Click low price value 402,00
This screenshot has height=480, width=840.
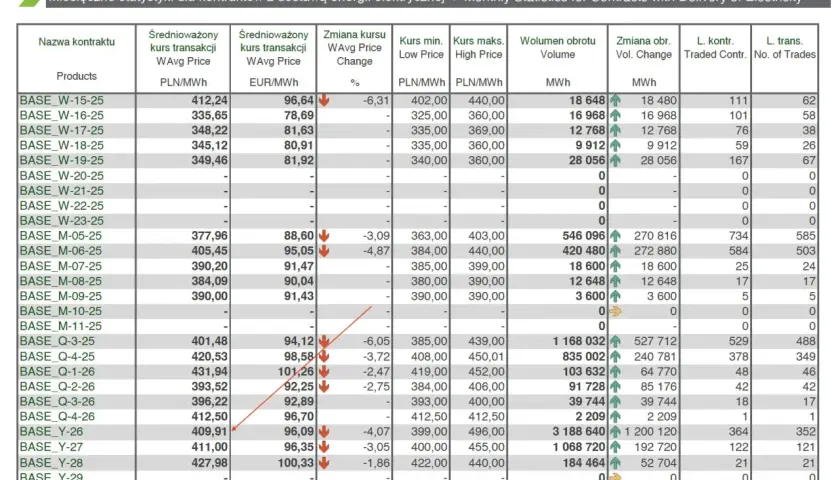point(429,100)
